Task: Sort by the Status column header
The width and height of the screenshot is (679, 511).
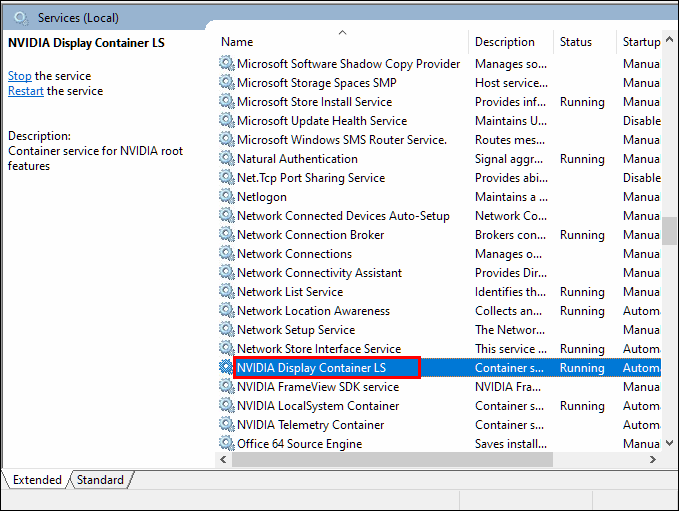Action: coord(576,42)
